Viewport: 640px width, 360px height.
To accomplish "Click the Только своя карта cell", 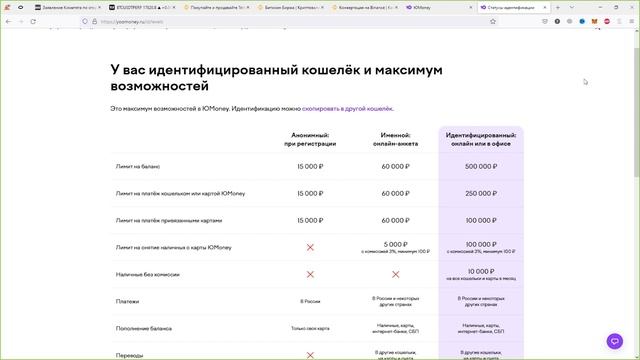I will coord(310,329).
